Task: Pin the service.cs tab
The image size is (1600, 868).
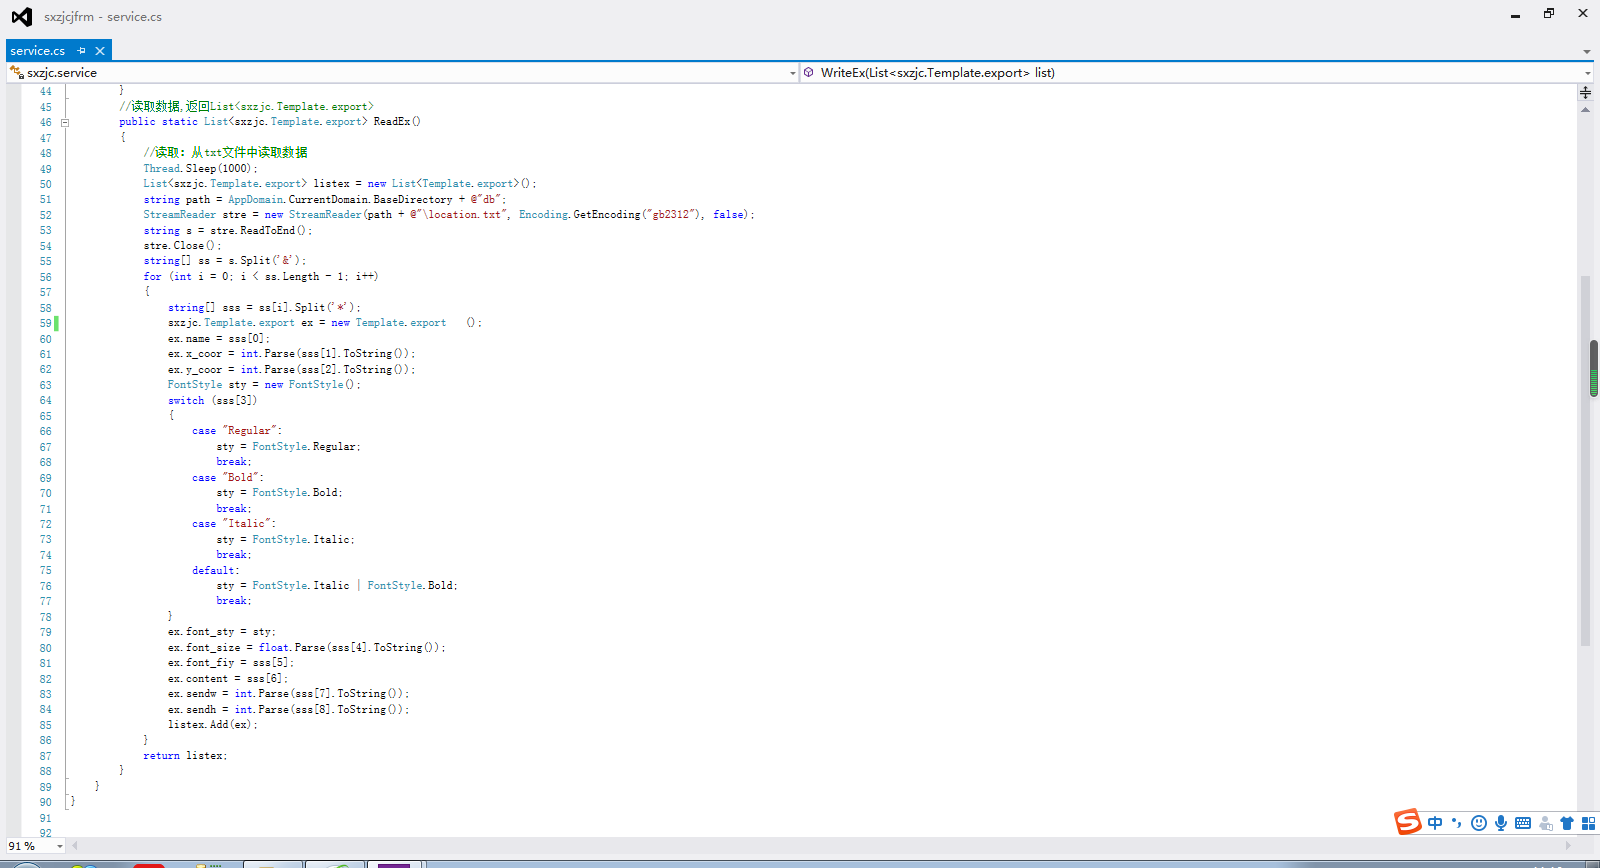Action: point(82,50)
